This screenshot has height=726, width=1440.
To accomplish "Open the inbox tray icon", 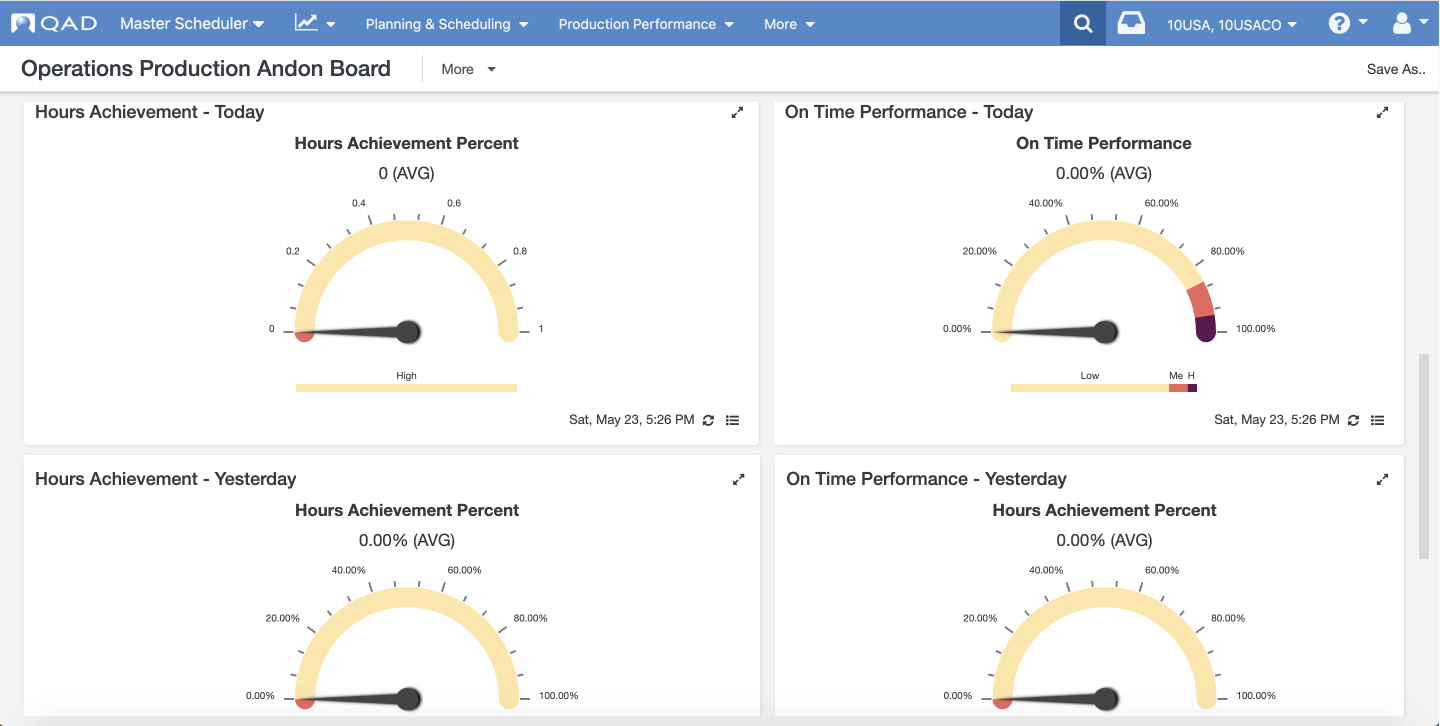I will coord(1131,23).
